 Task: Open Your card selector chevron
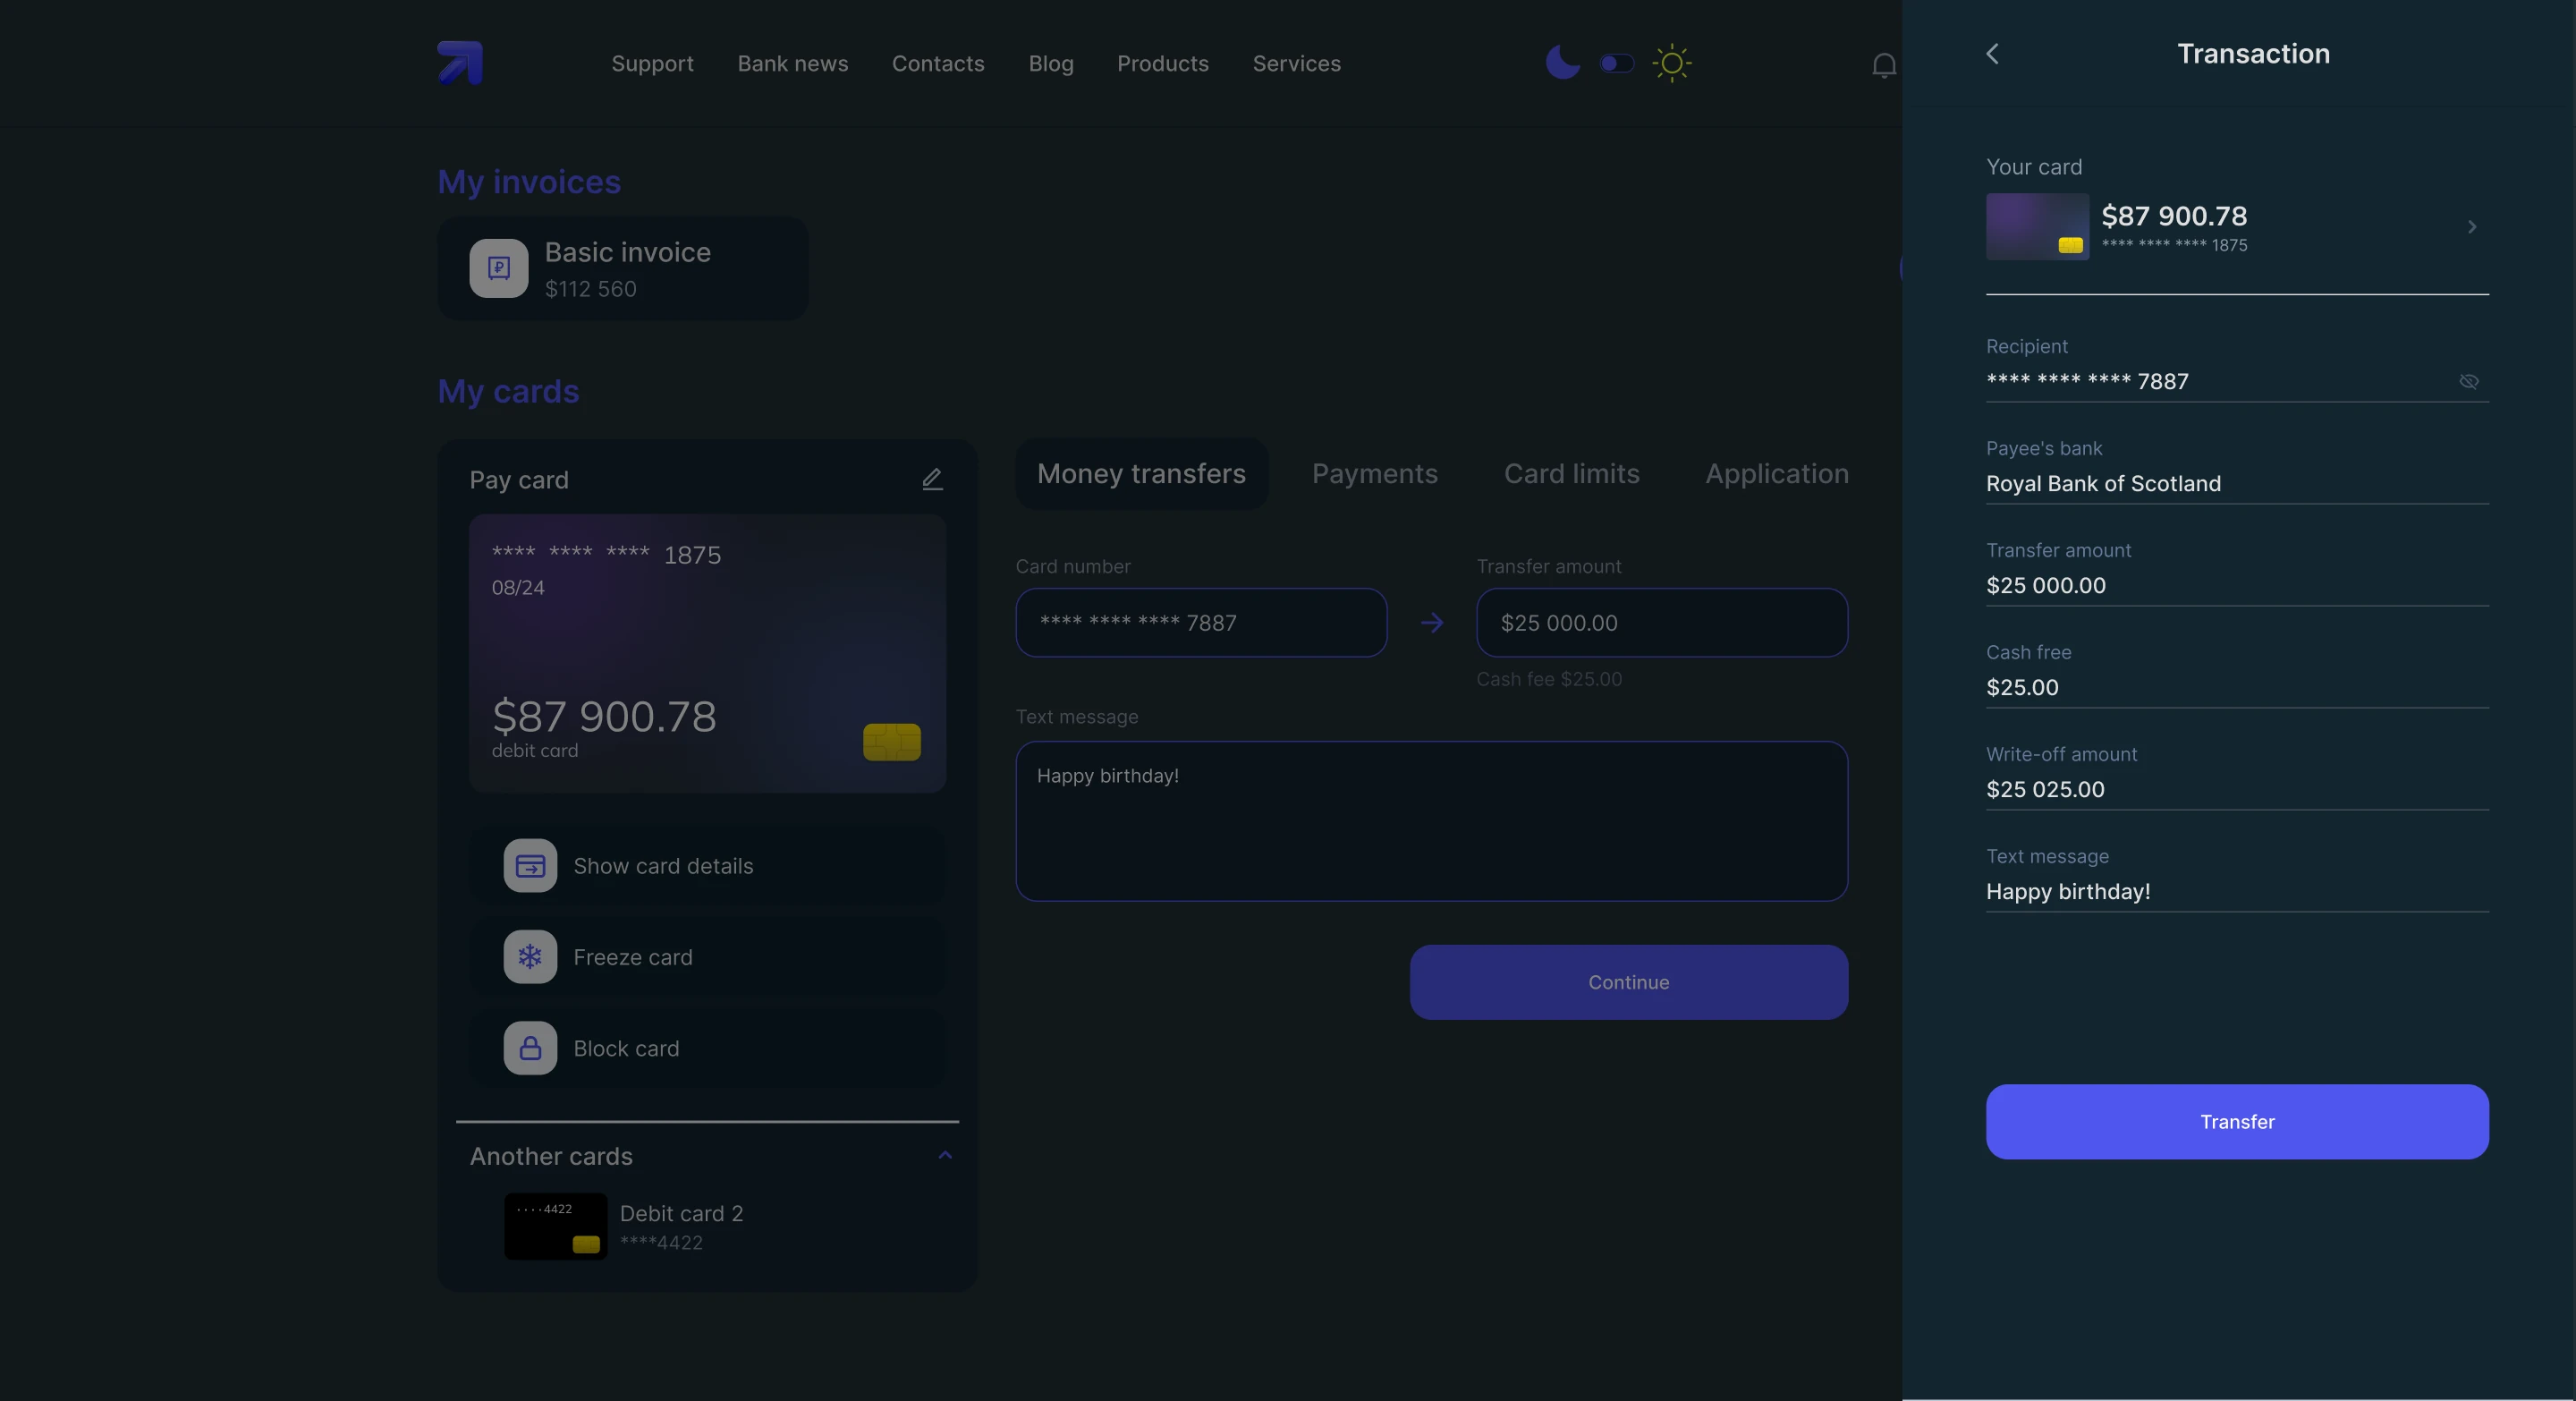(2472, 227)
